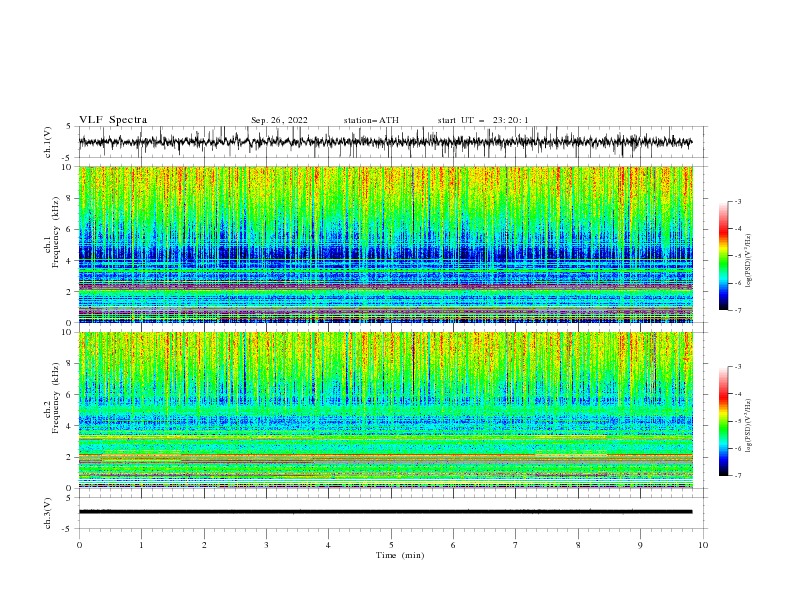Click the "ch.3(V)" axis label
Screen dimensions: 792x612
[x=48, y=513]
